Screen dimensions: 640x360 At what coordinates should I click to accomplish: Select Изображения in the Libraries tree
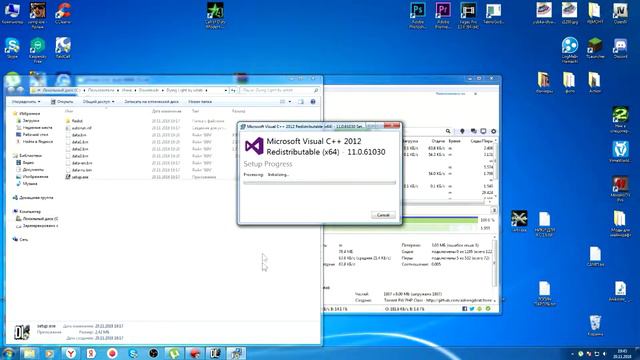32,177
